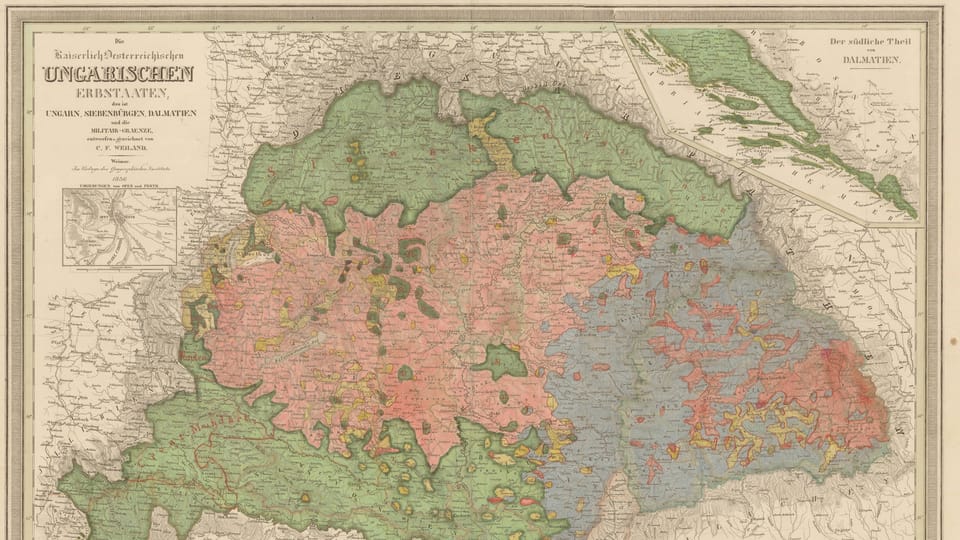Image resolution: width=960 pixels, height=540 pixels.
Task: Click the title word "ERBSTAATEN,"
Action: tap(121, 94)
